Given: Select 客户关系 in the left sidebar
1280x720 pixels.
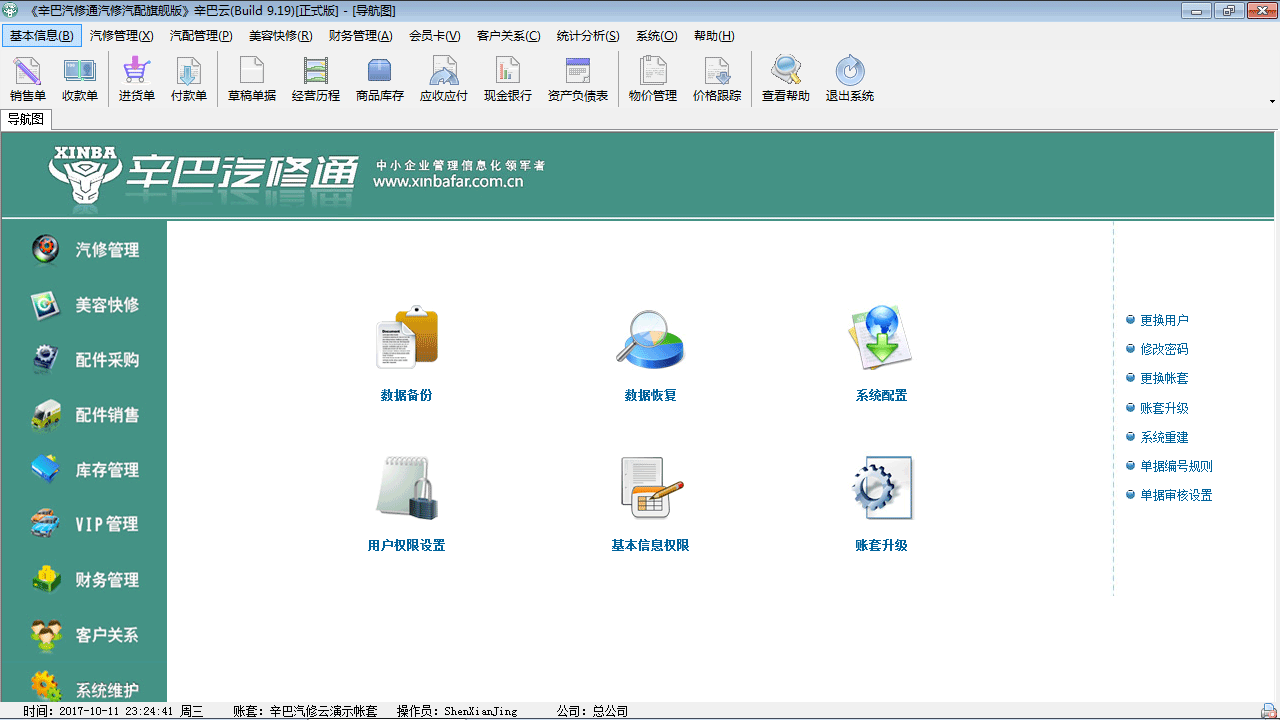Looking at the screenshot, I should 84,635.
